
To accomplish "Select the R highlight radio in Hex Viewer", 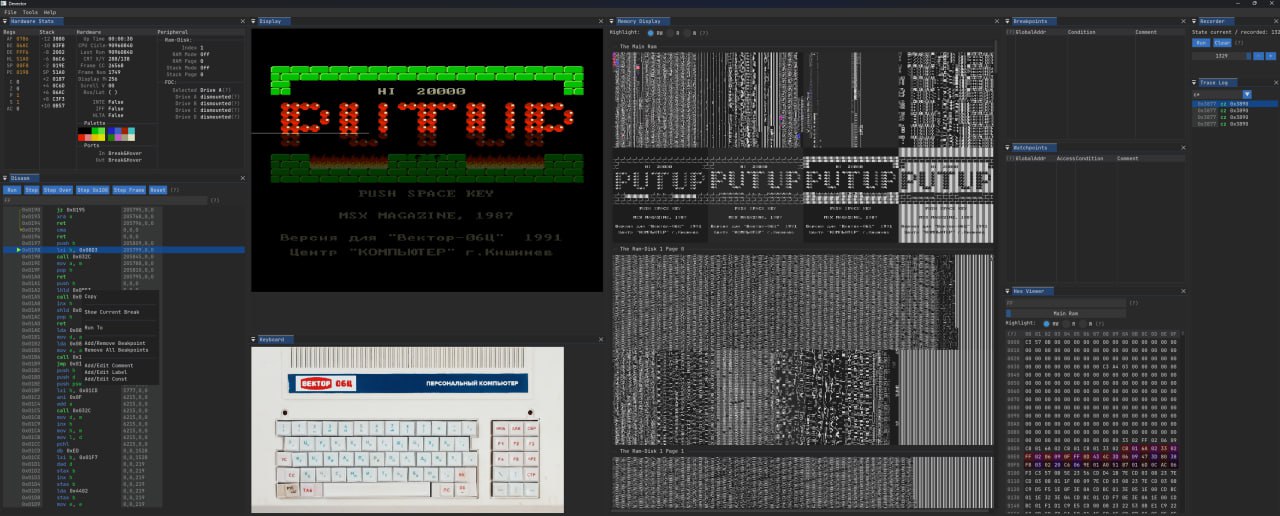I will point(1068,323).
